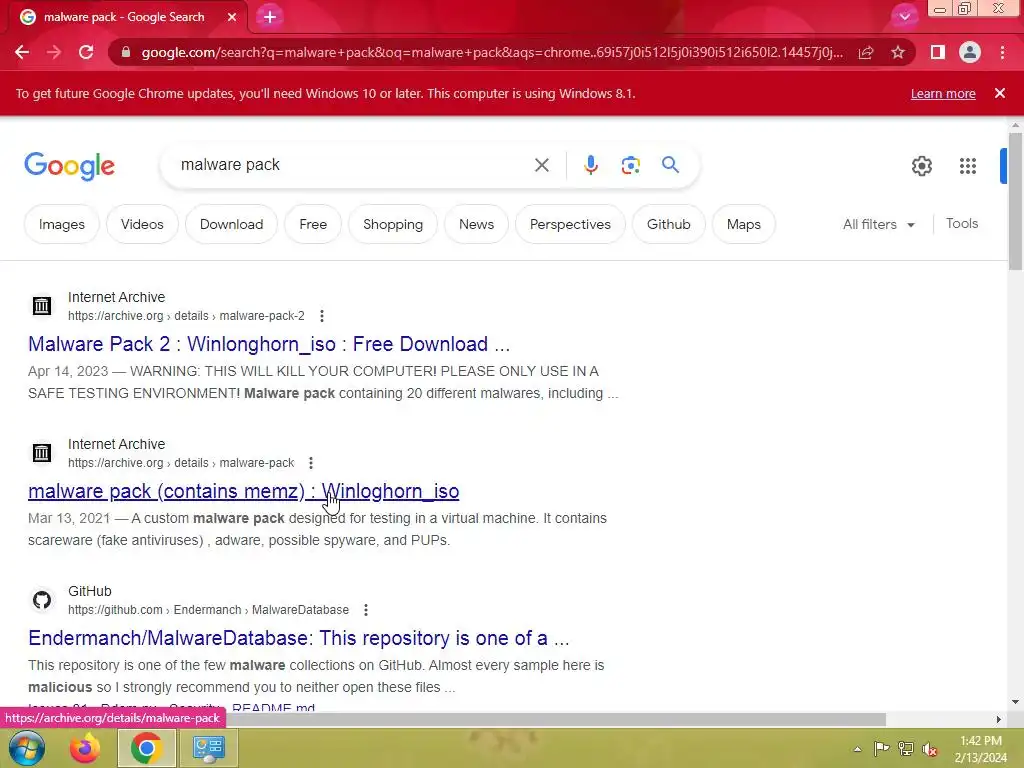Expand the All filters dropdown

point(878,224)
